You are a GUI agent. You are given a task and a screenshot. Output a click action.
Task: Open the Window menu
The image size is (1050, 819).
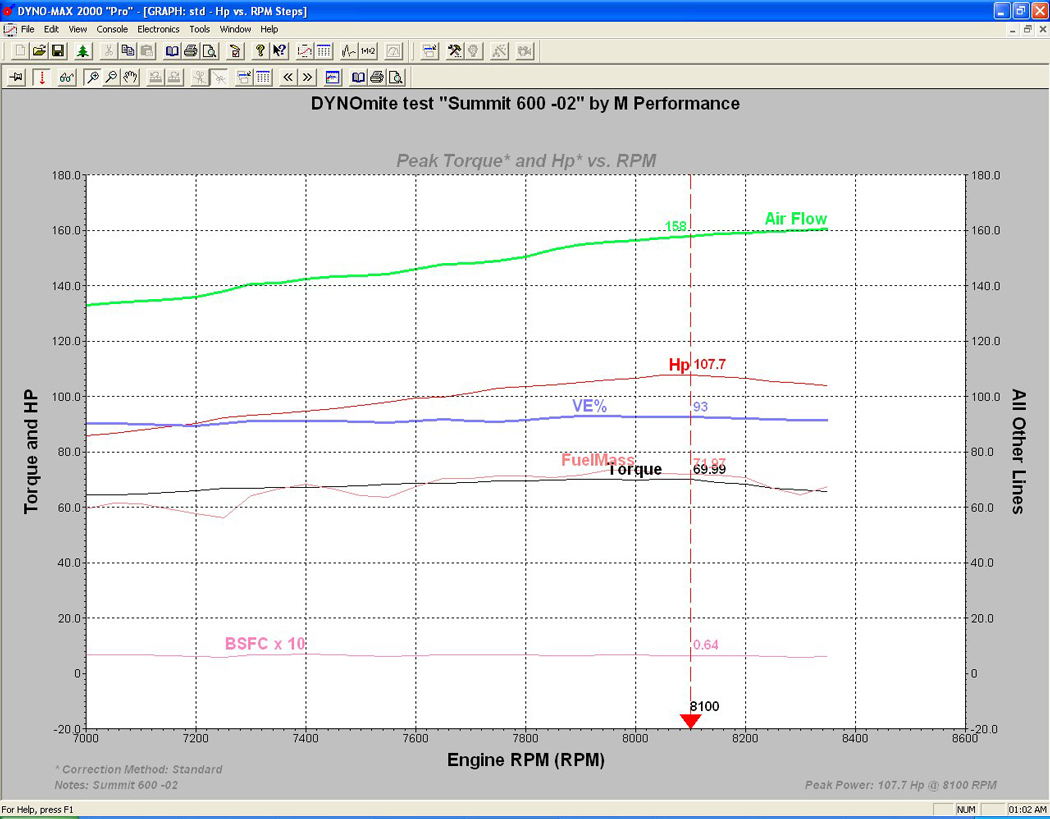pyautogui.click(x=235, y=29)
